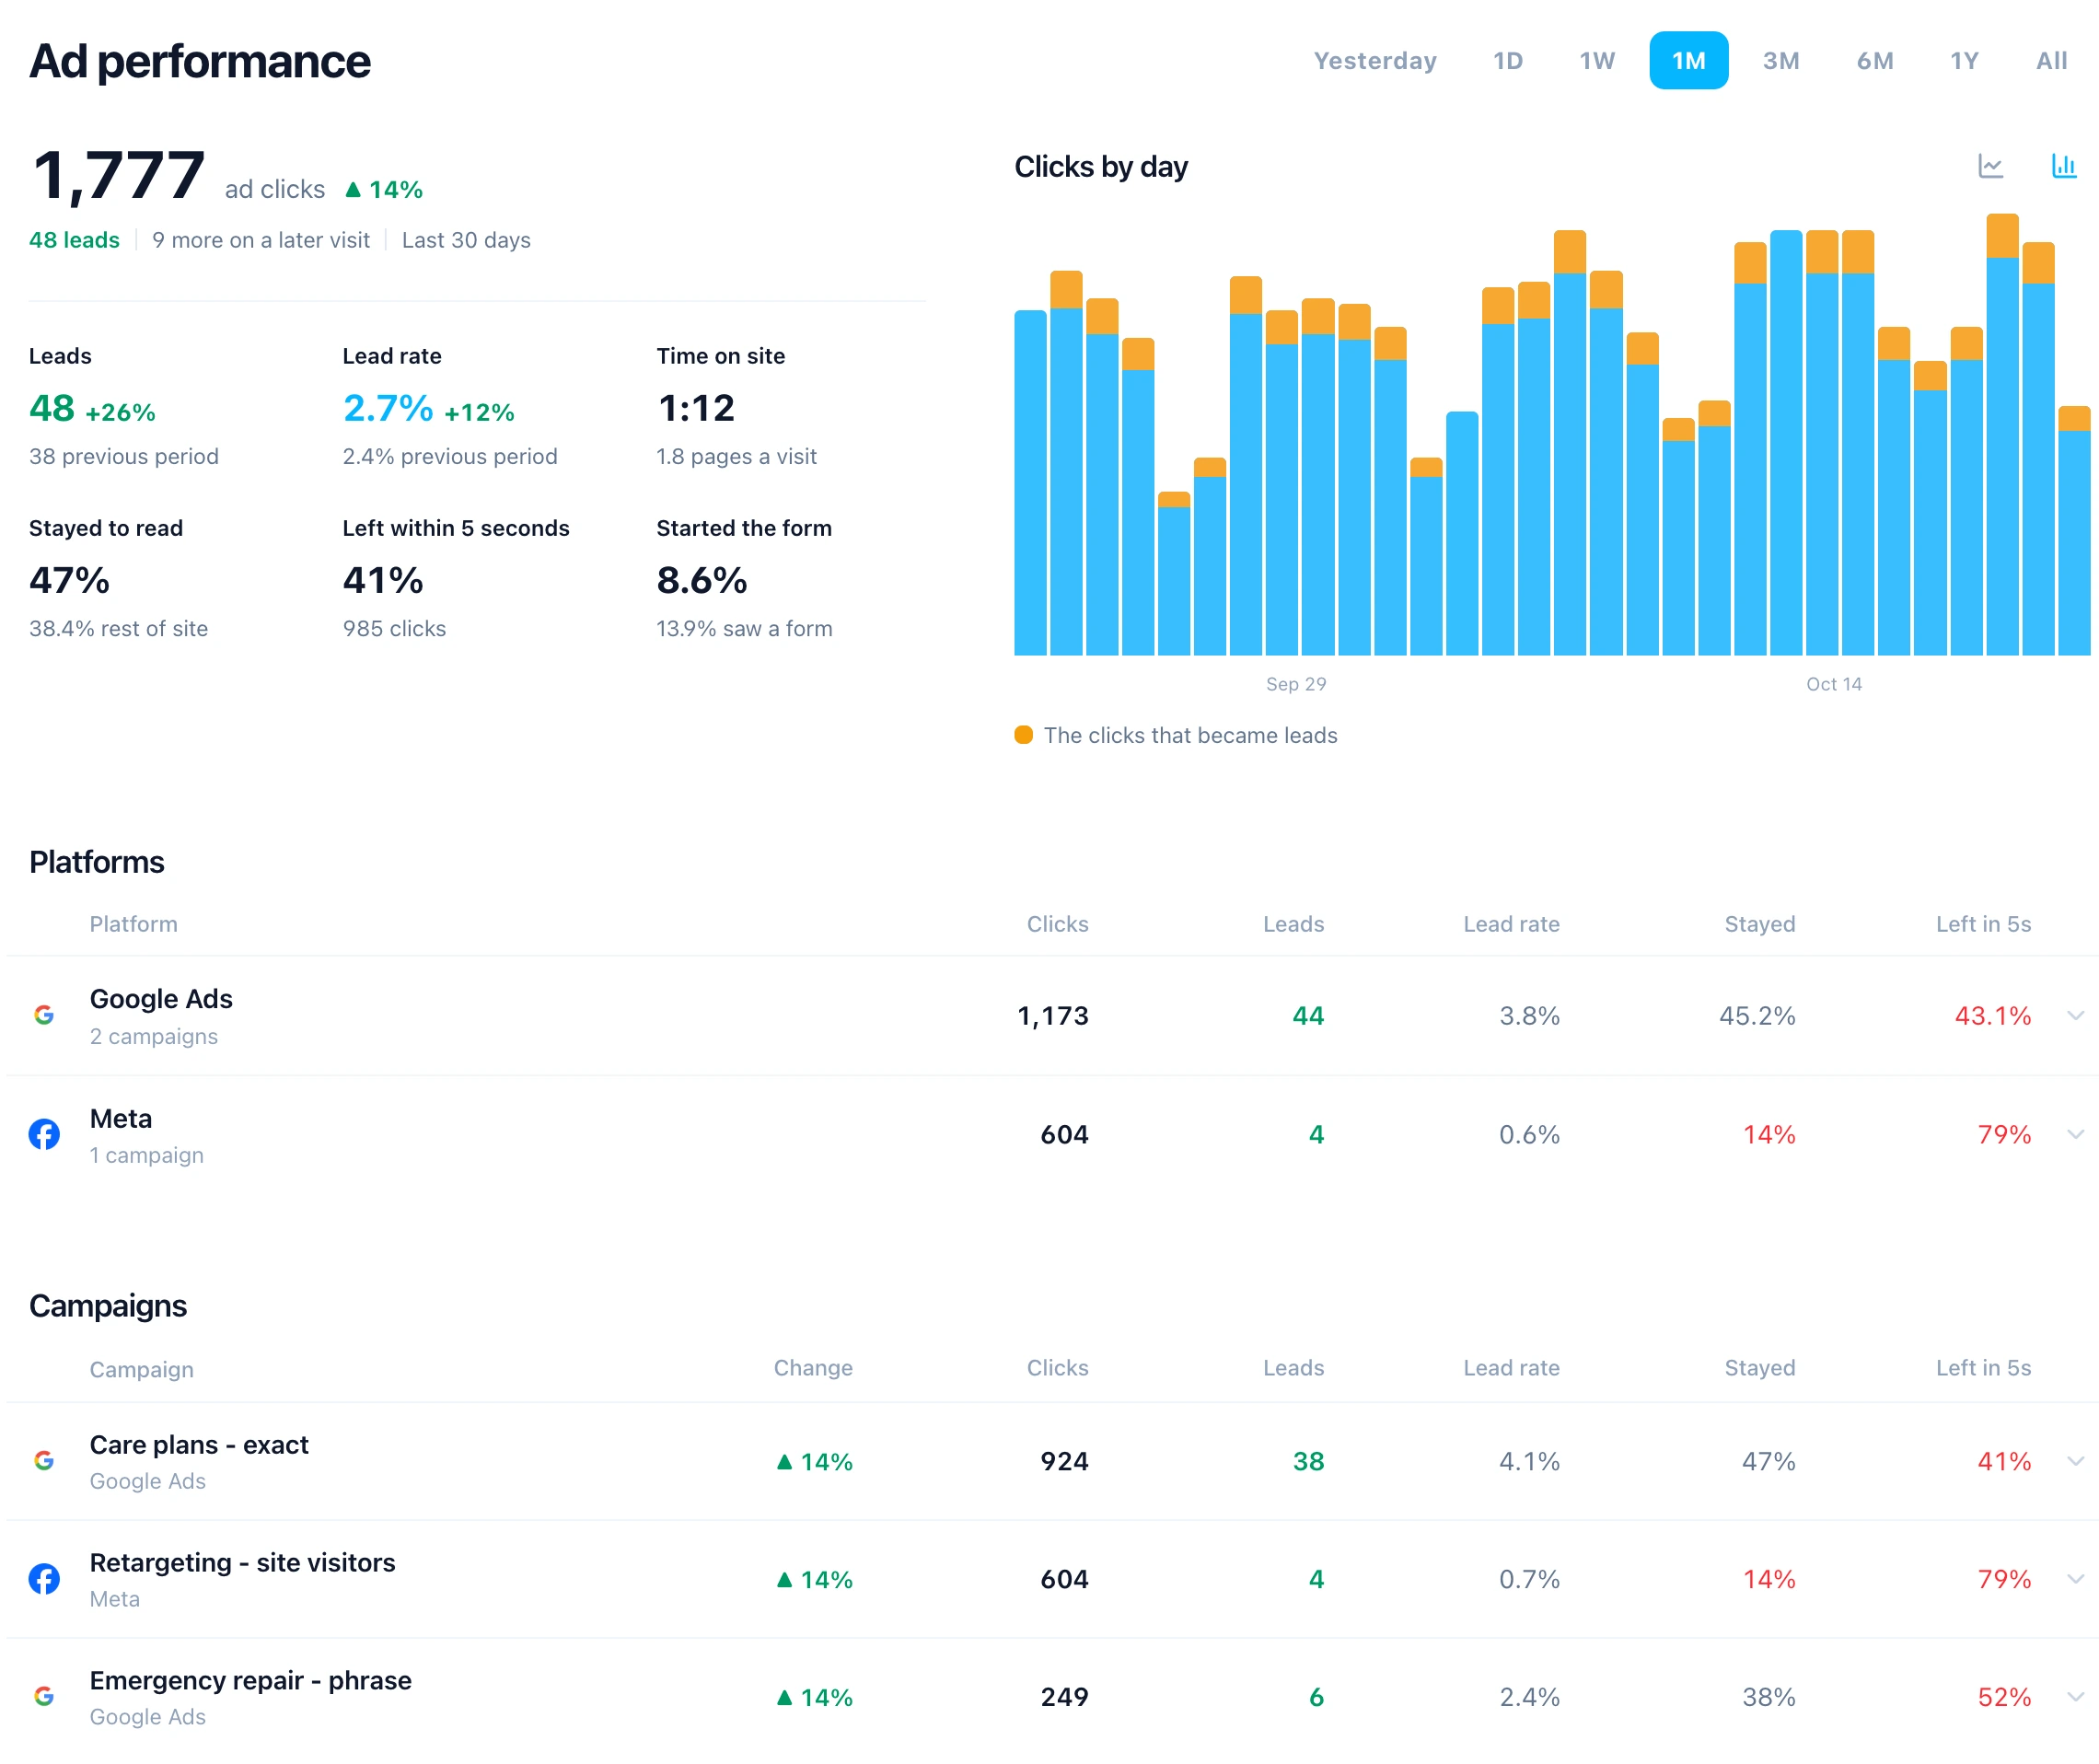Click the 1,777 ad clicks total
The width and height of the screenshot is (2099, 1764).
[119, 175]
